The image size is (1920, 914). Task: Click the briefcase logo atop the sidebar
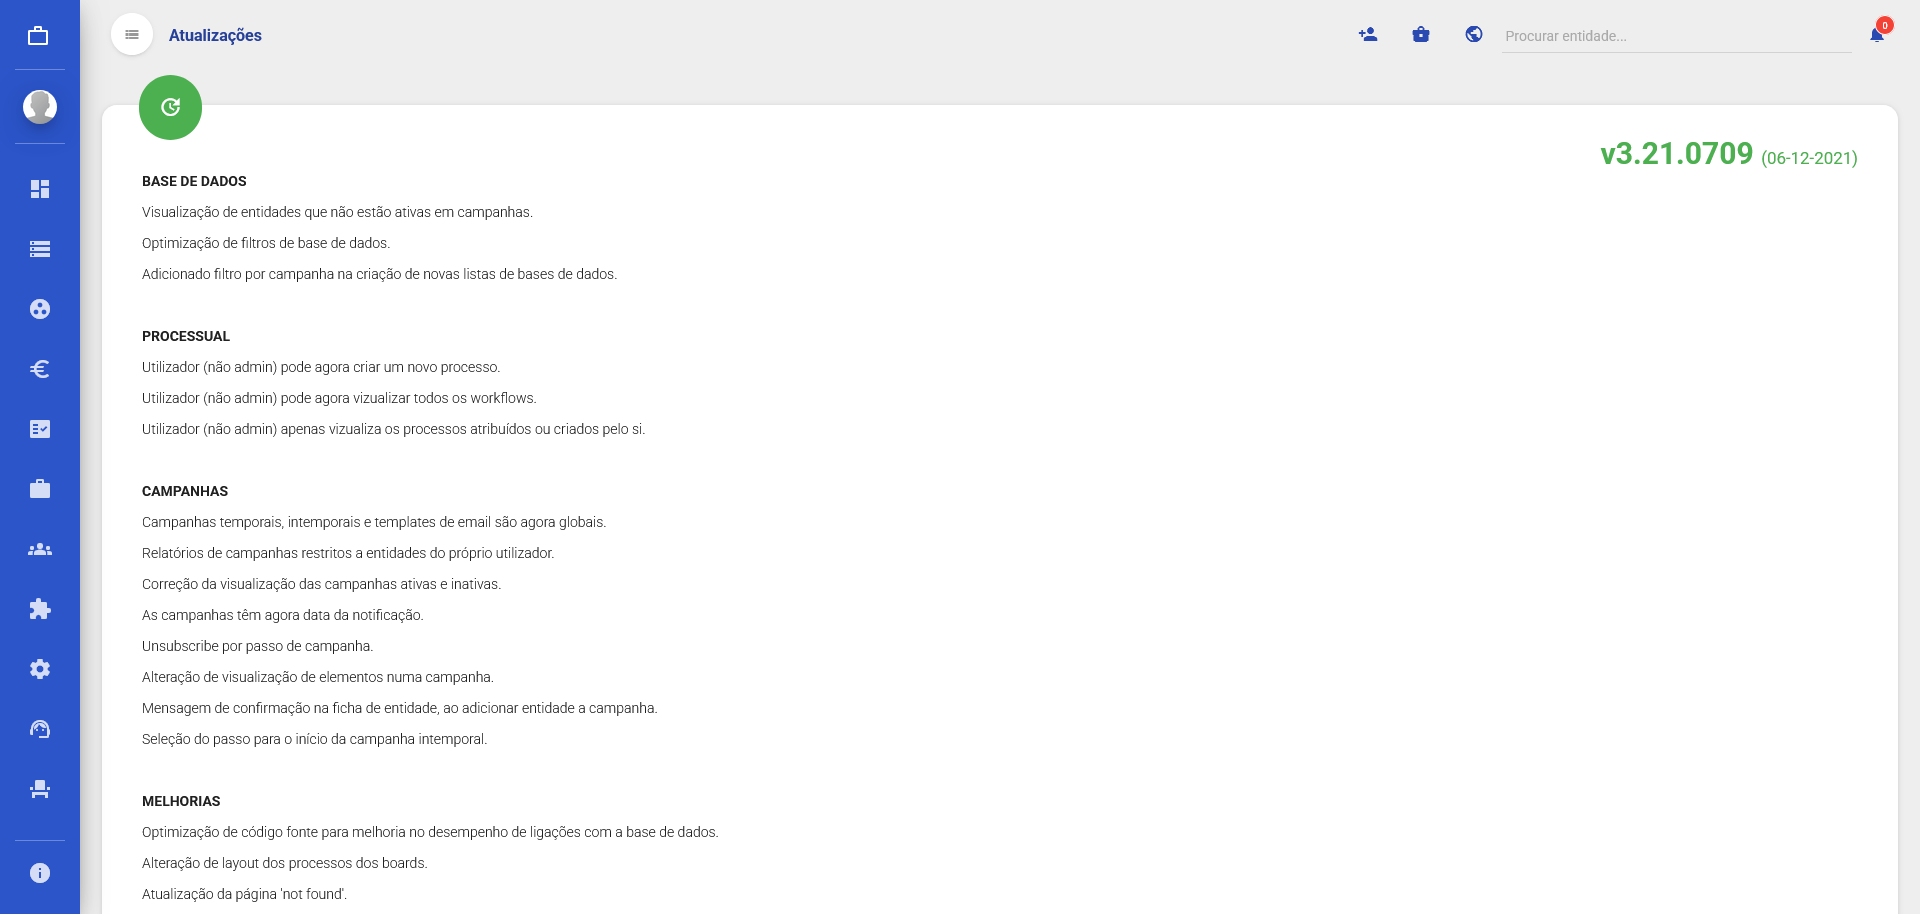click(39, 36)
